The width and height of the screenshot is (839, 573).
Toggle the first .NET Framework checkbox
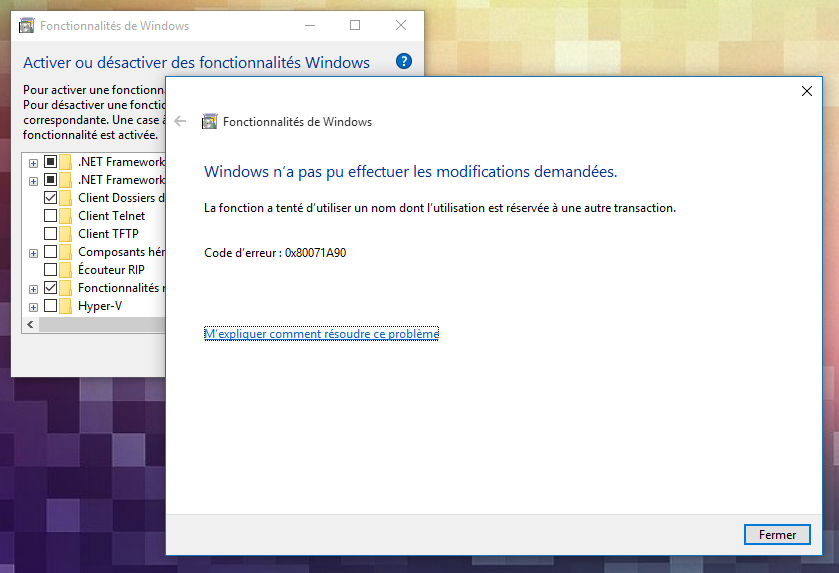50,161
